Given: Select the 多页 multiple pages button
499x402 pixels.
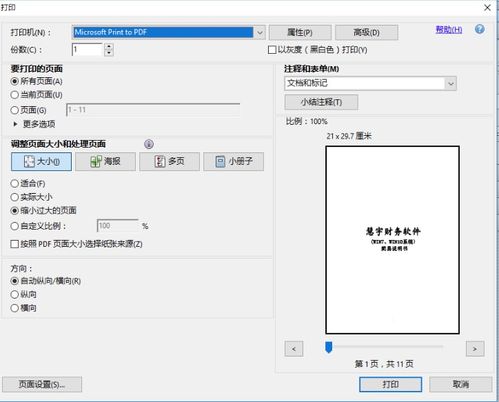Looking at the screenshot, I should (x=169, y=162).
